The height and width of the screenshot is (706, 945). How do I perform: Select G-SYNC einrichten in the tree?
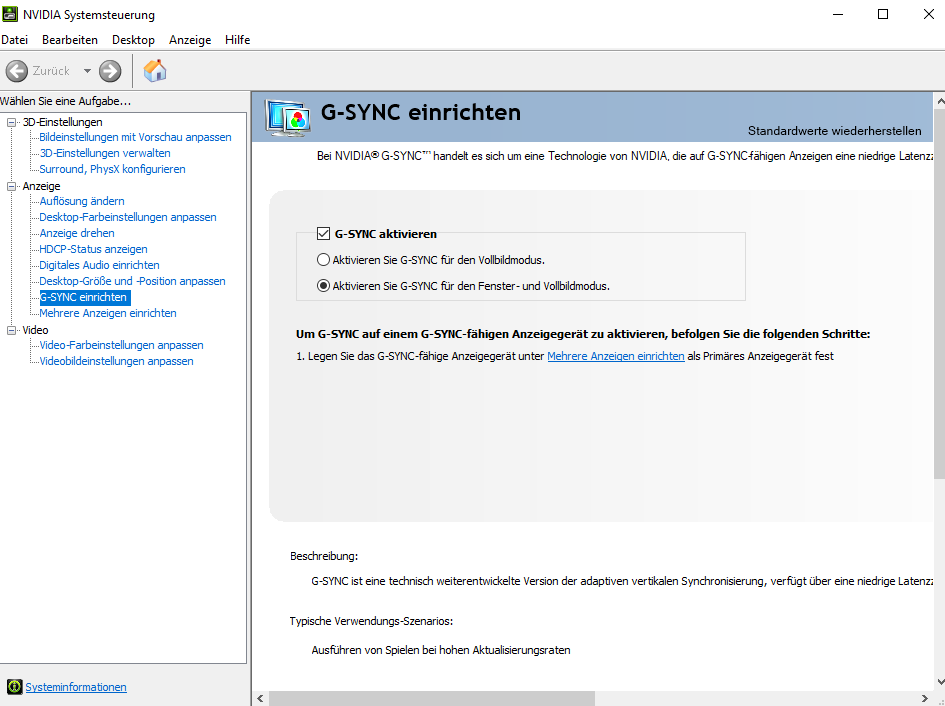pyautogui.click(x=84, y=297)
